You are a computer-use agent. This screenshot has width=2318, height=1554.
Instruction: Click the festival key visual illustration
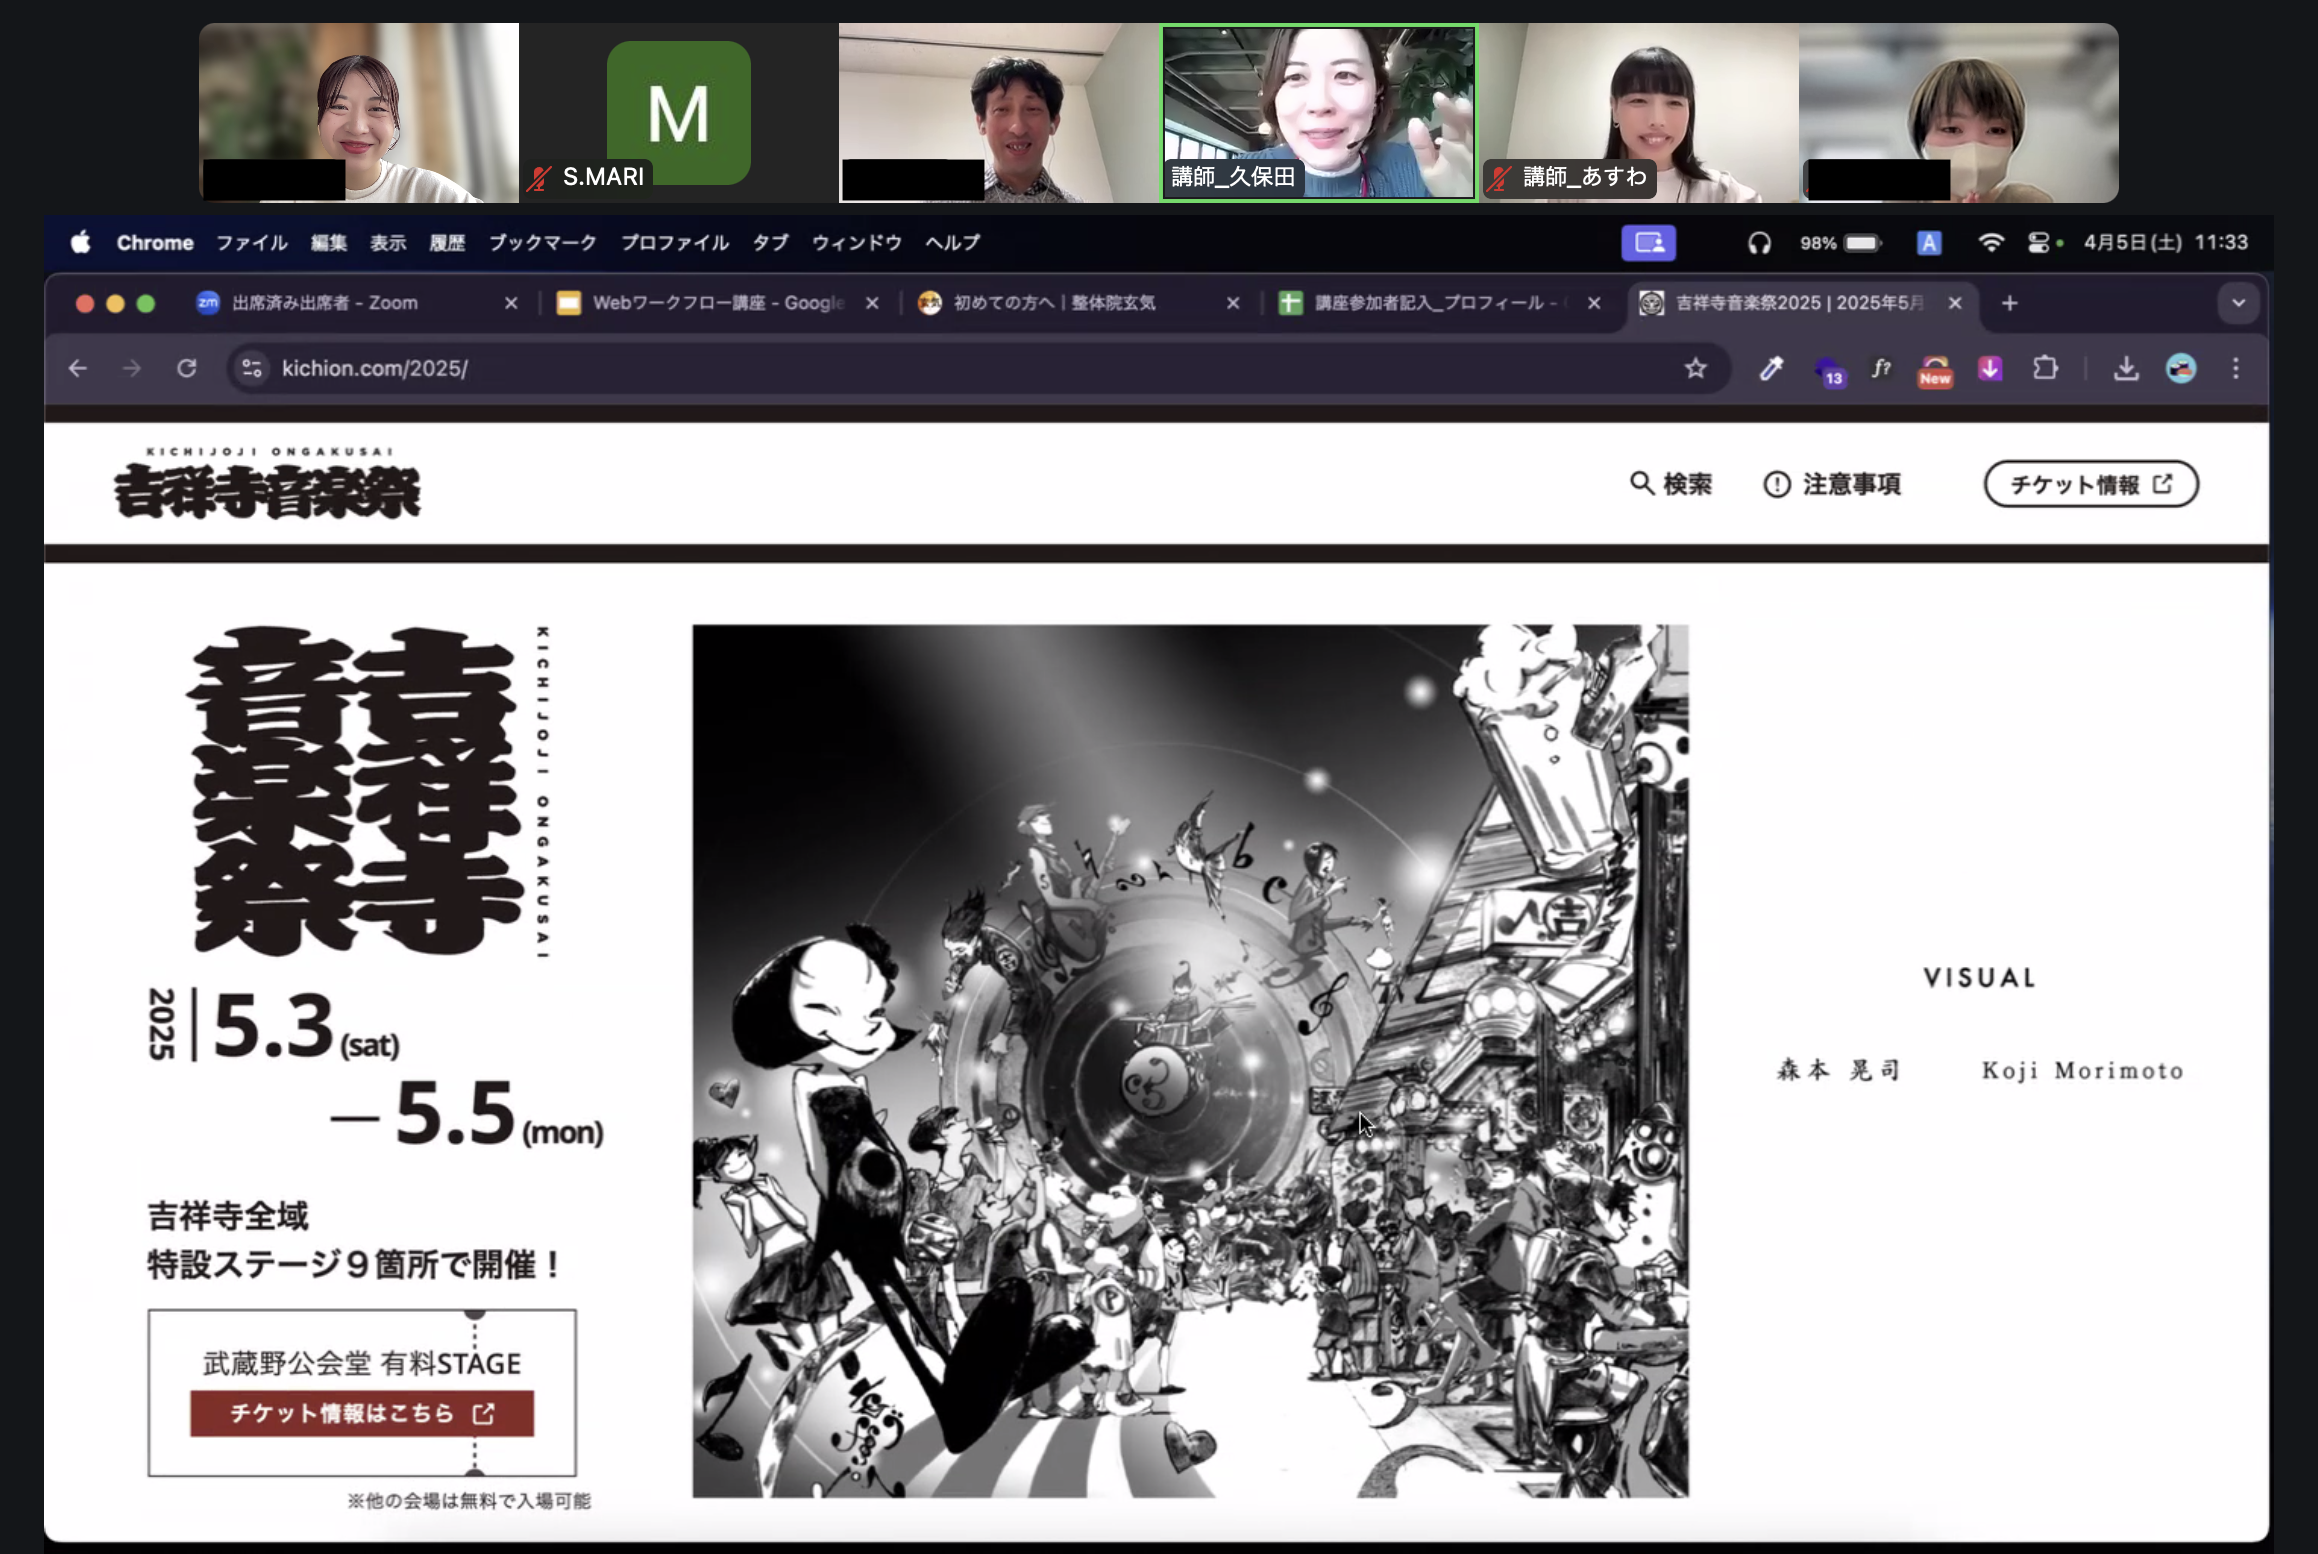(x=1190, y=1061)
